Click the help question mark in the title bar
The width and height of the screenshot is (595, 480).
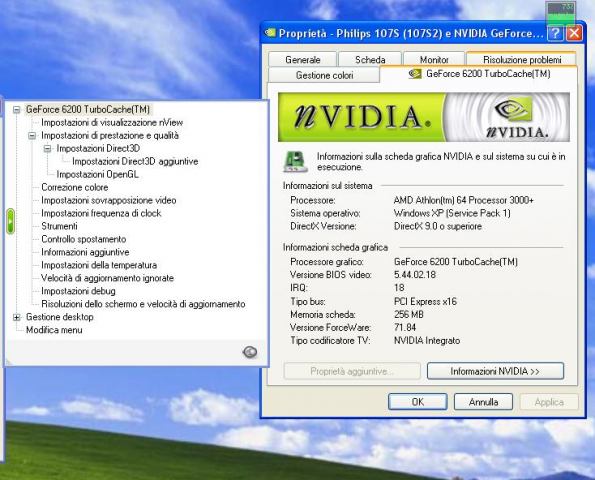tap(555, 33)
